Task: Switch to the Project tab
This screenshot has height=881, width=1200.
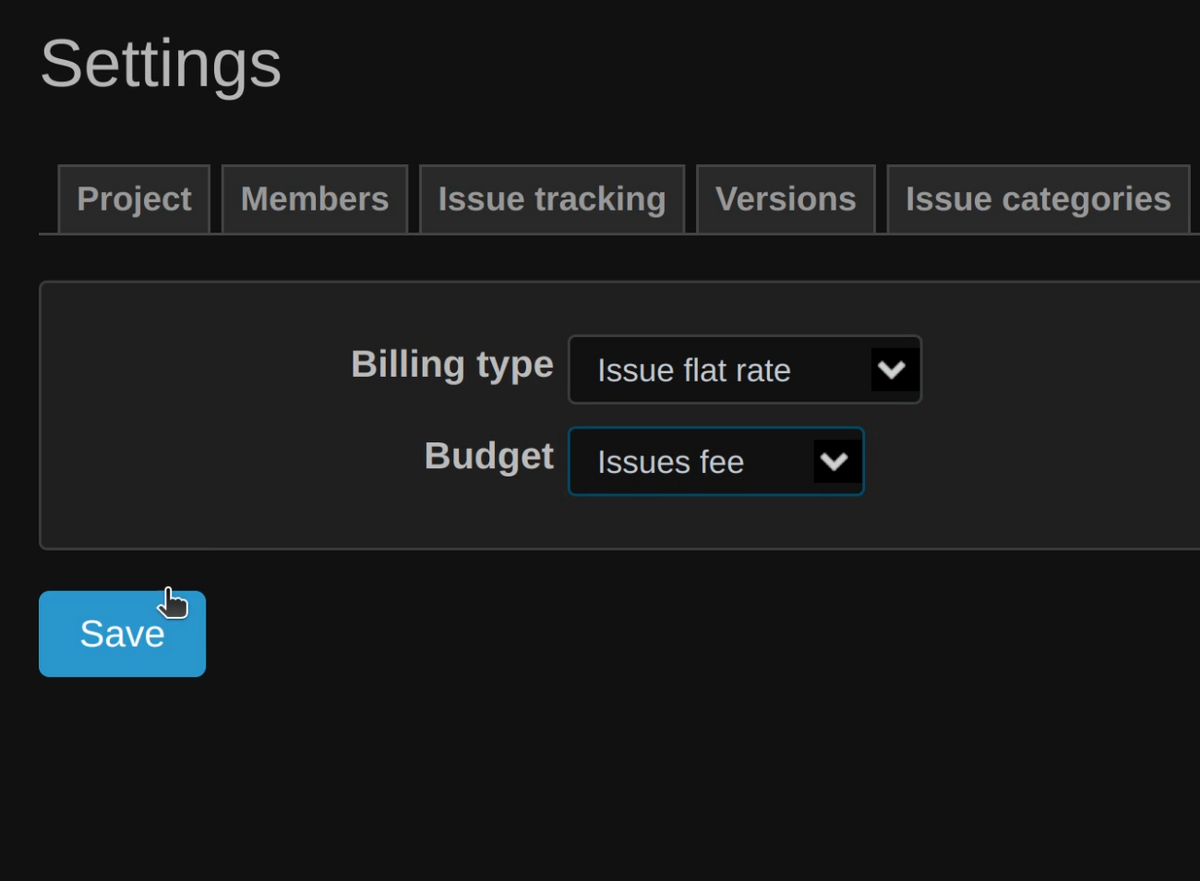Action: 134,198
